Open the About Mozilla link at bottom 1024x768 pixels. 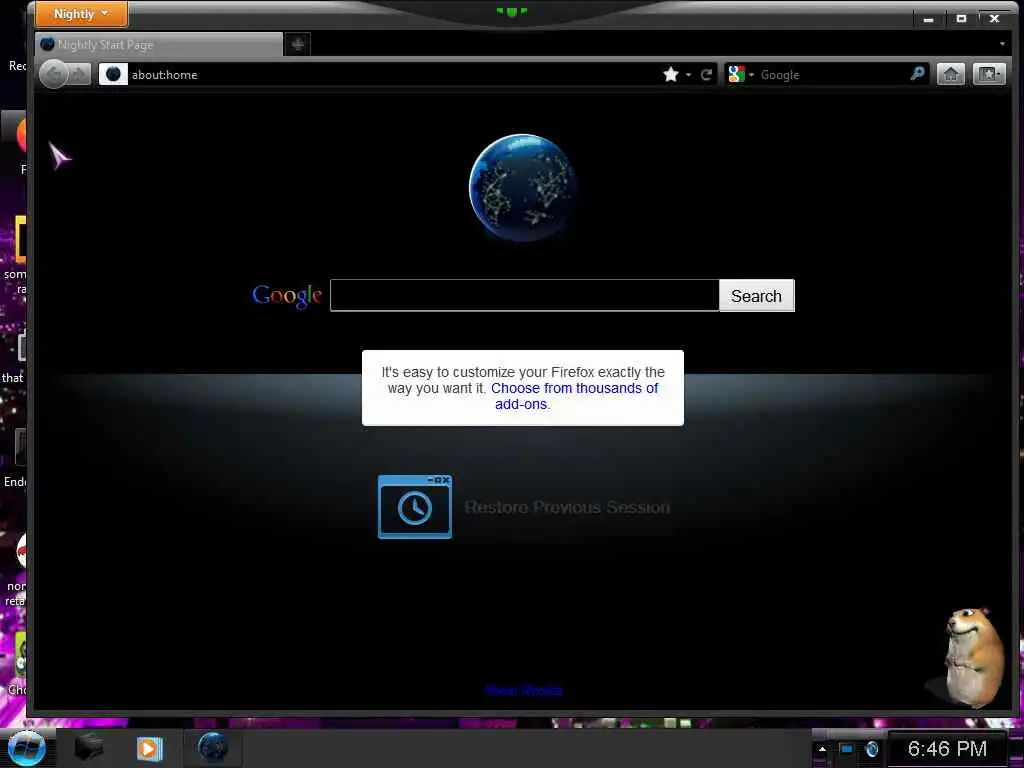tap(523, 690)
